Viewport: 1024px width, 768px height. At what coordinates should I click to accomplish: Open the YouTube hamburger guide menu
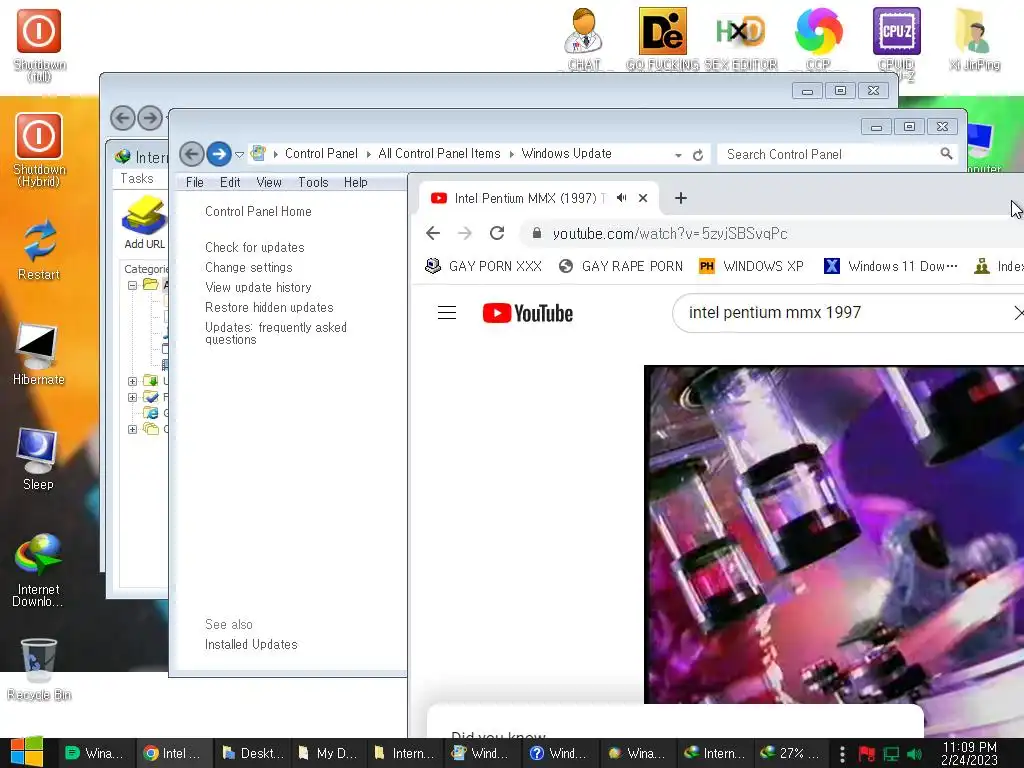coord(447,313)
